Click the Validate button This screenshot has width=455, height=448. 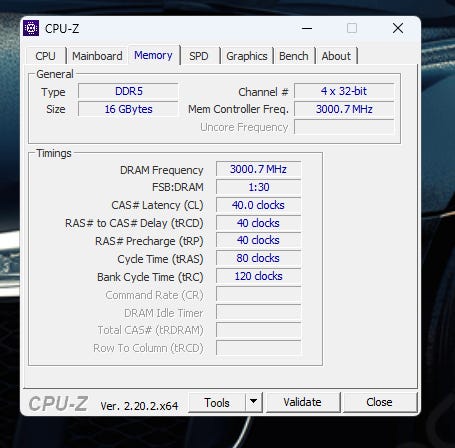pyautogui.click(x=303, y=402)
